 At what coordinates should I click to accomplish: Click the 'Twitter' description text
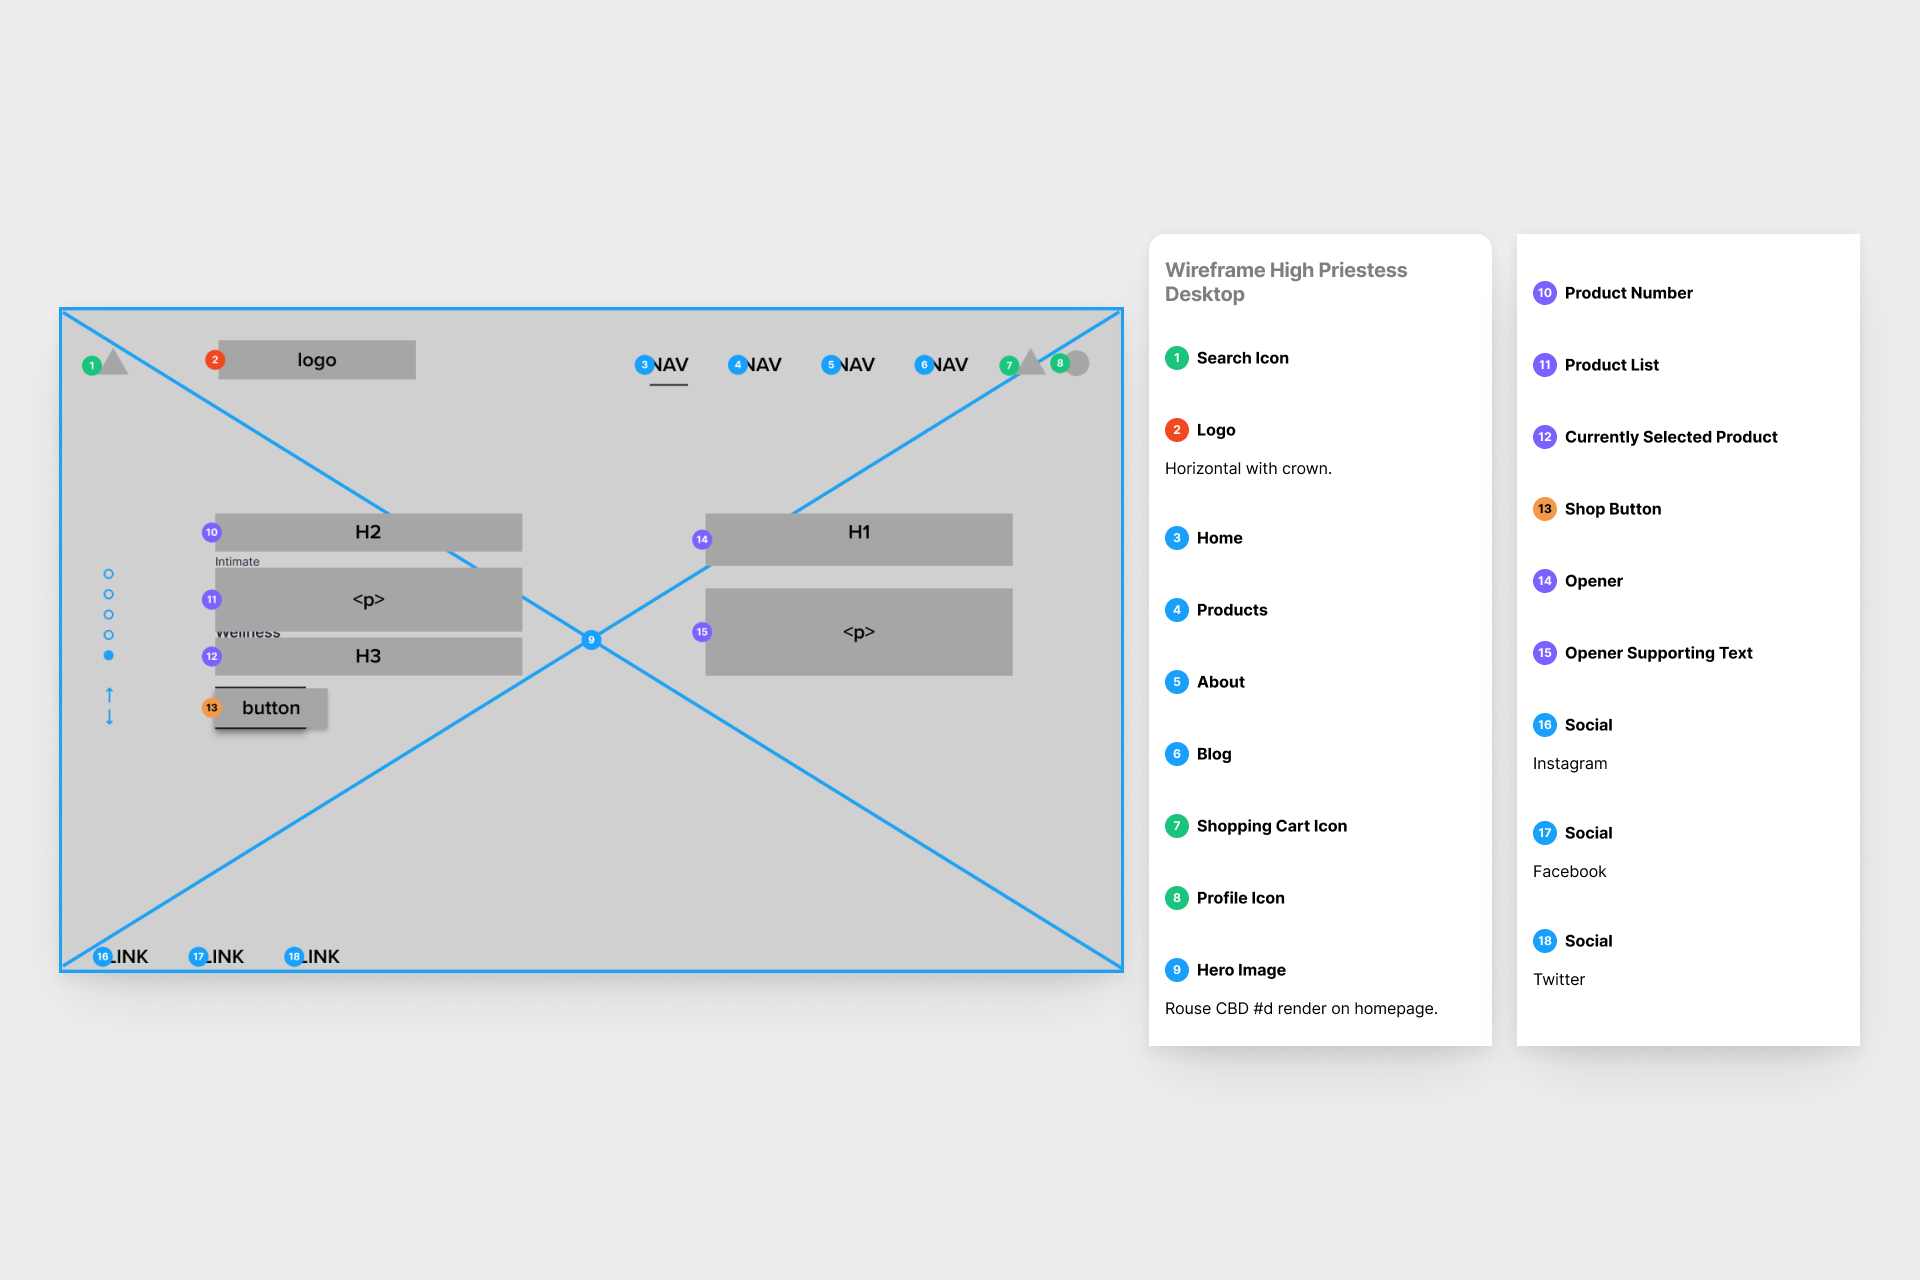tap(1559, 979)
